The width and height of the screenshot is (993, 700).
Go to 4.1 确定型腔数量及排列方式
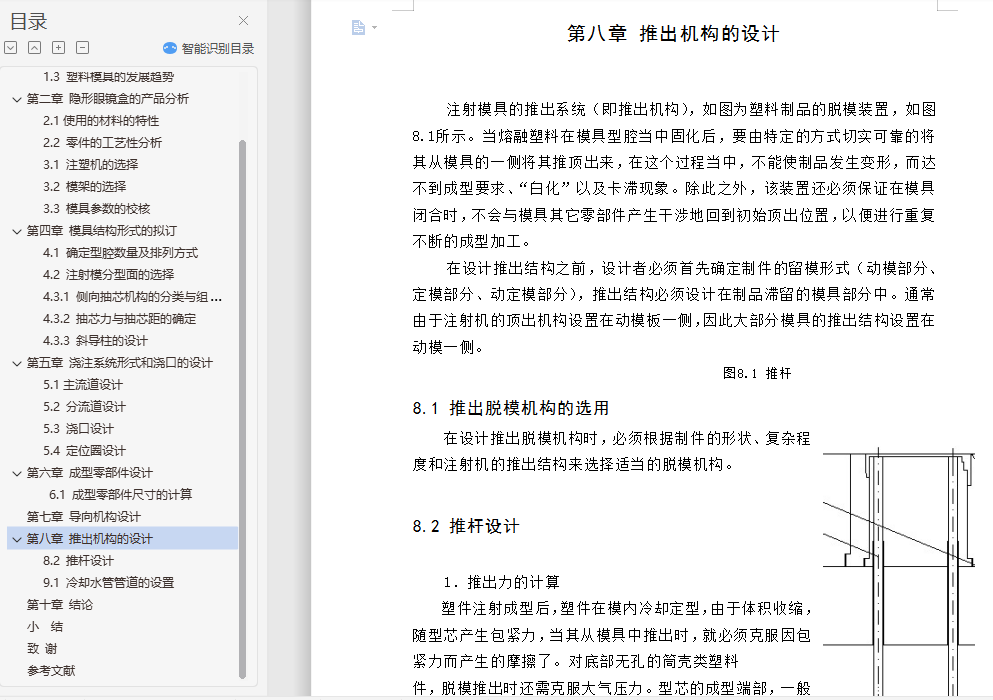tap(120, 253)
